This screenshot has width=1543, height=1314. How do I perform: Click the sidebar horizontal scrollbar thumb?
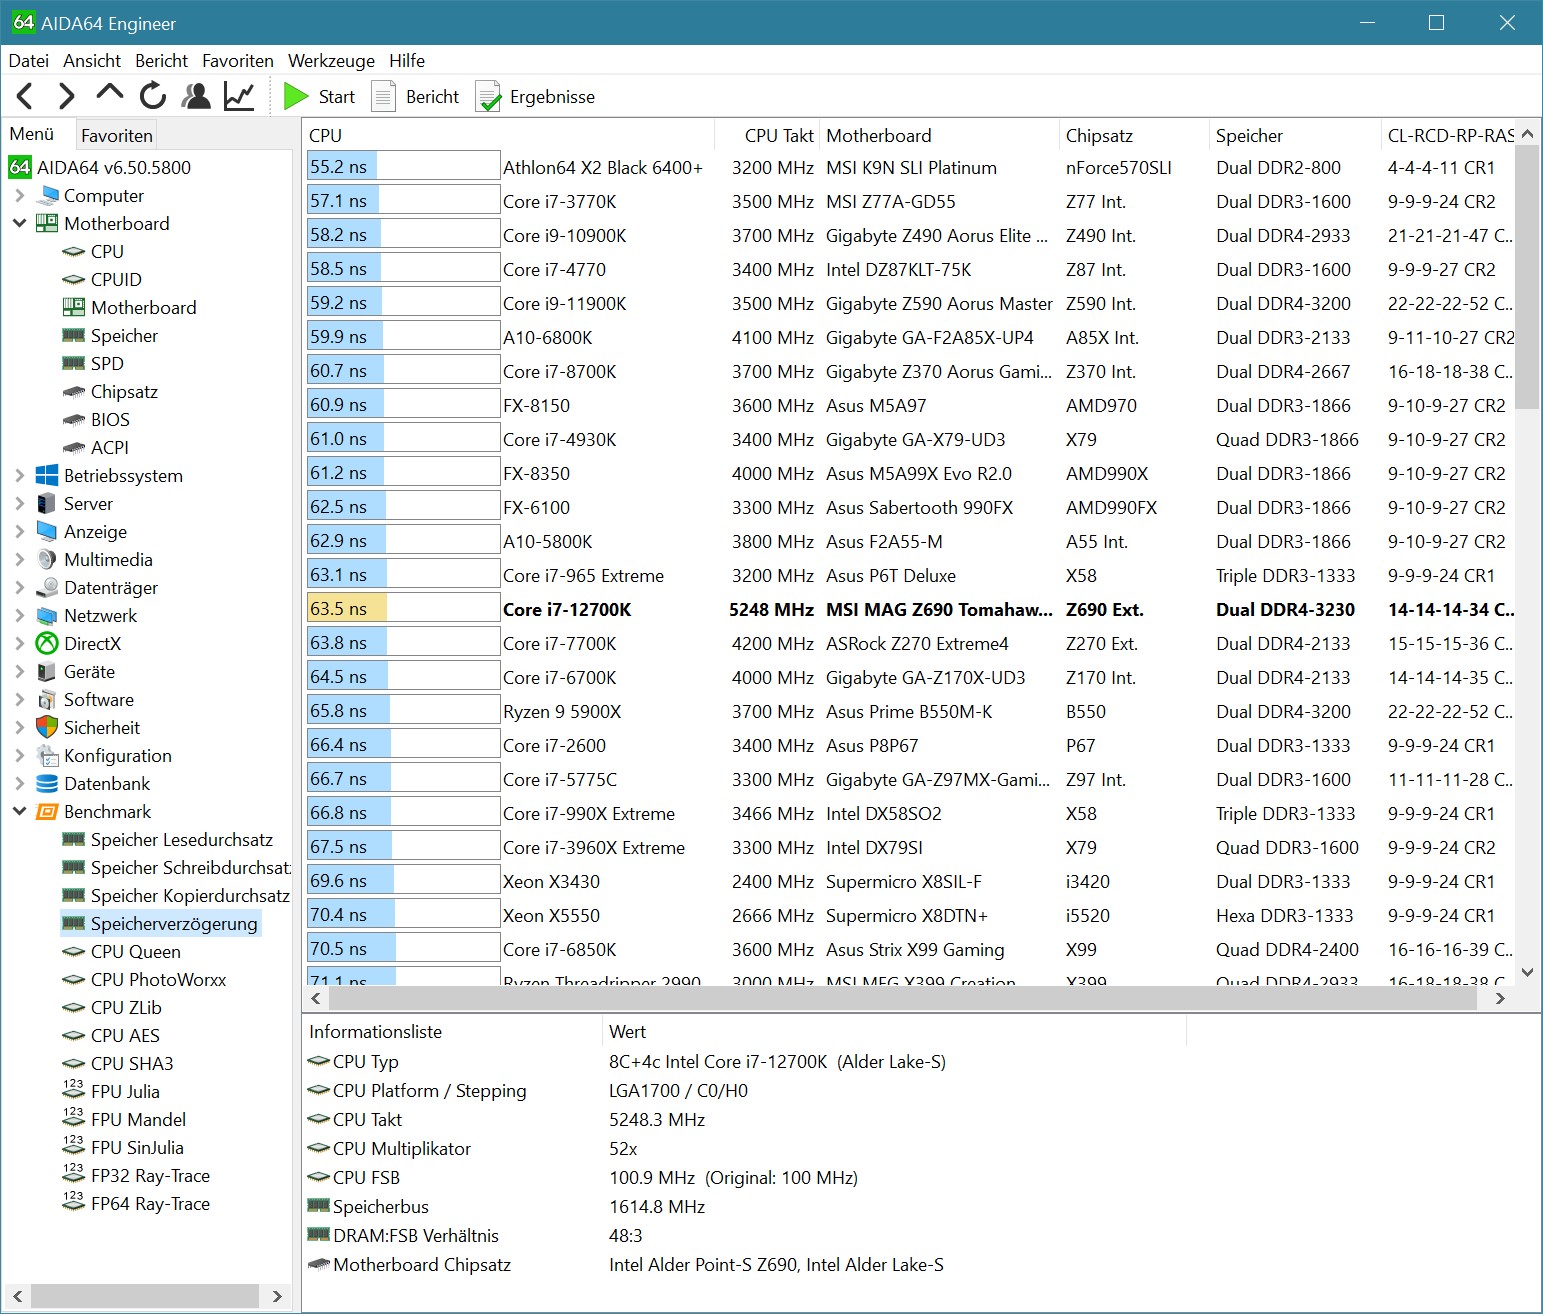point(144,1296)
